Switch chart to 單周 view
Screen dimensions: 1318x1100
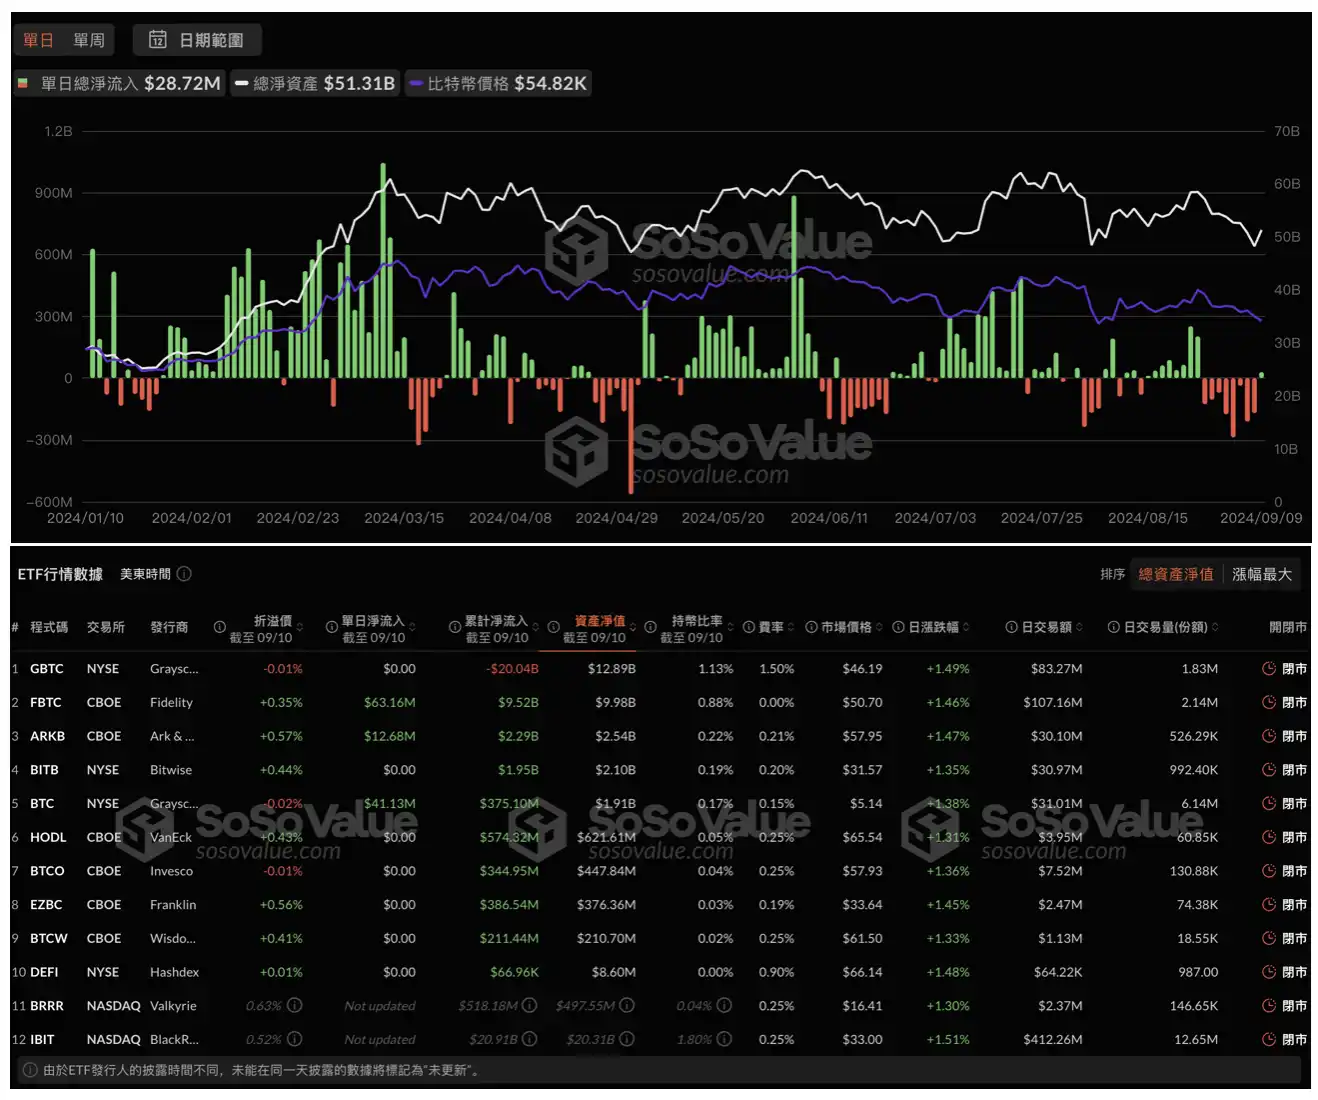89,40
